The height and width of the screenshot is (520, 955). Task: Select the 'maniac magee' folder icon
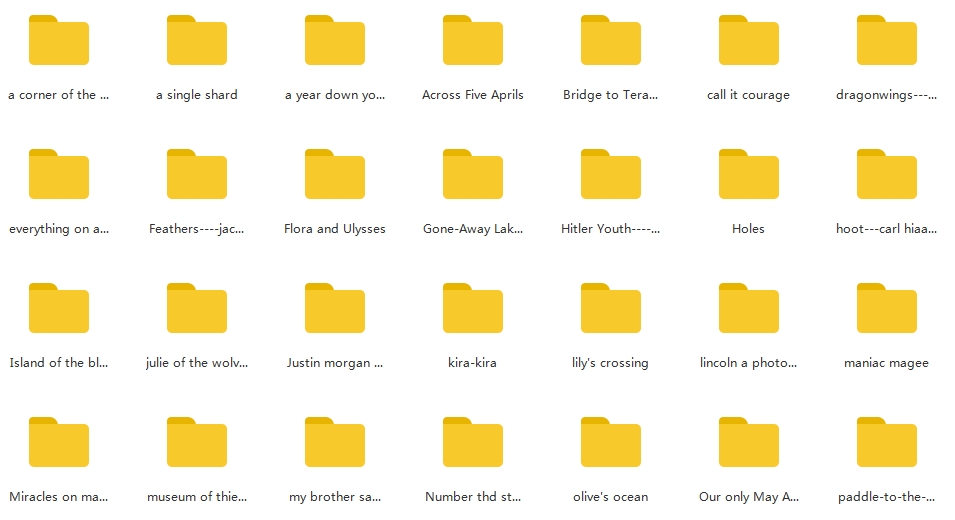pyautogui.click(x=887, y=308)
